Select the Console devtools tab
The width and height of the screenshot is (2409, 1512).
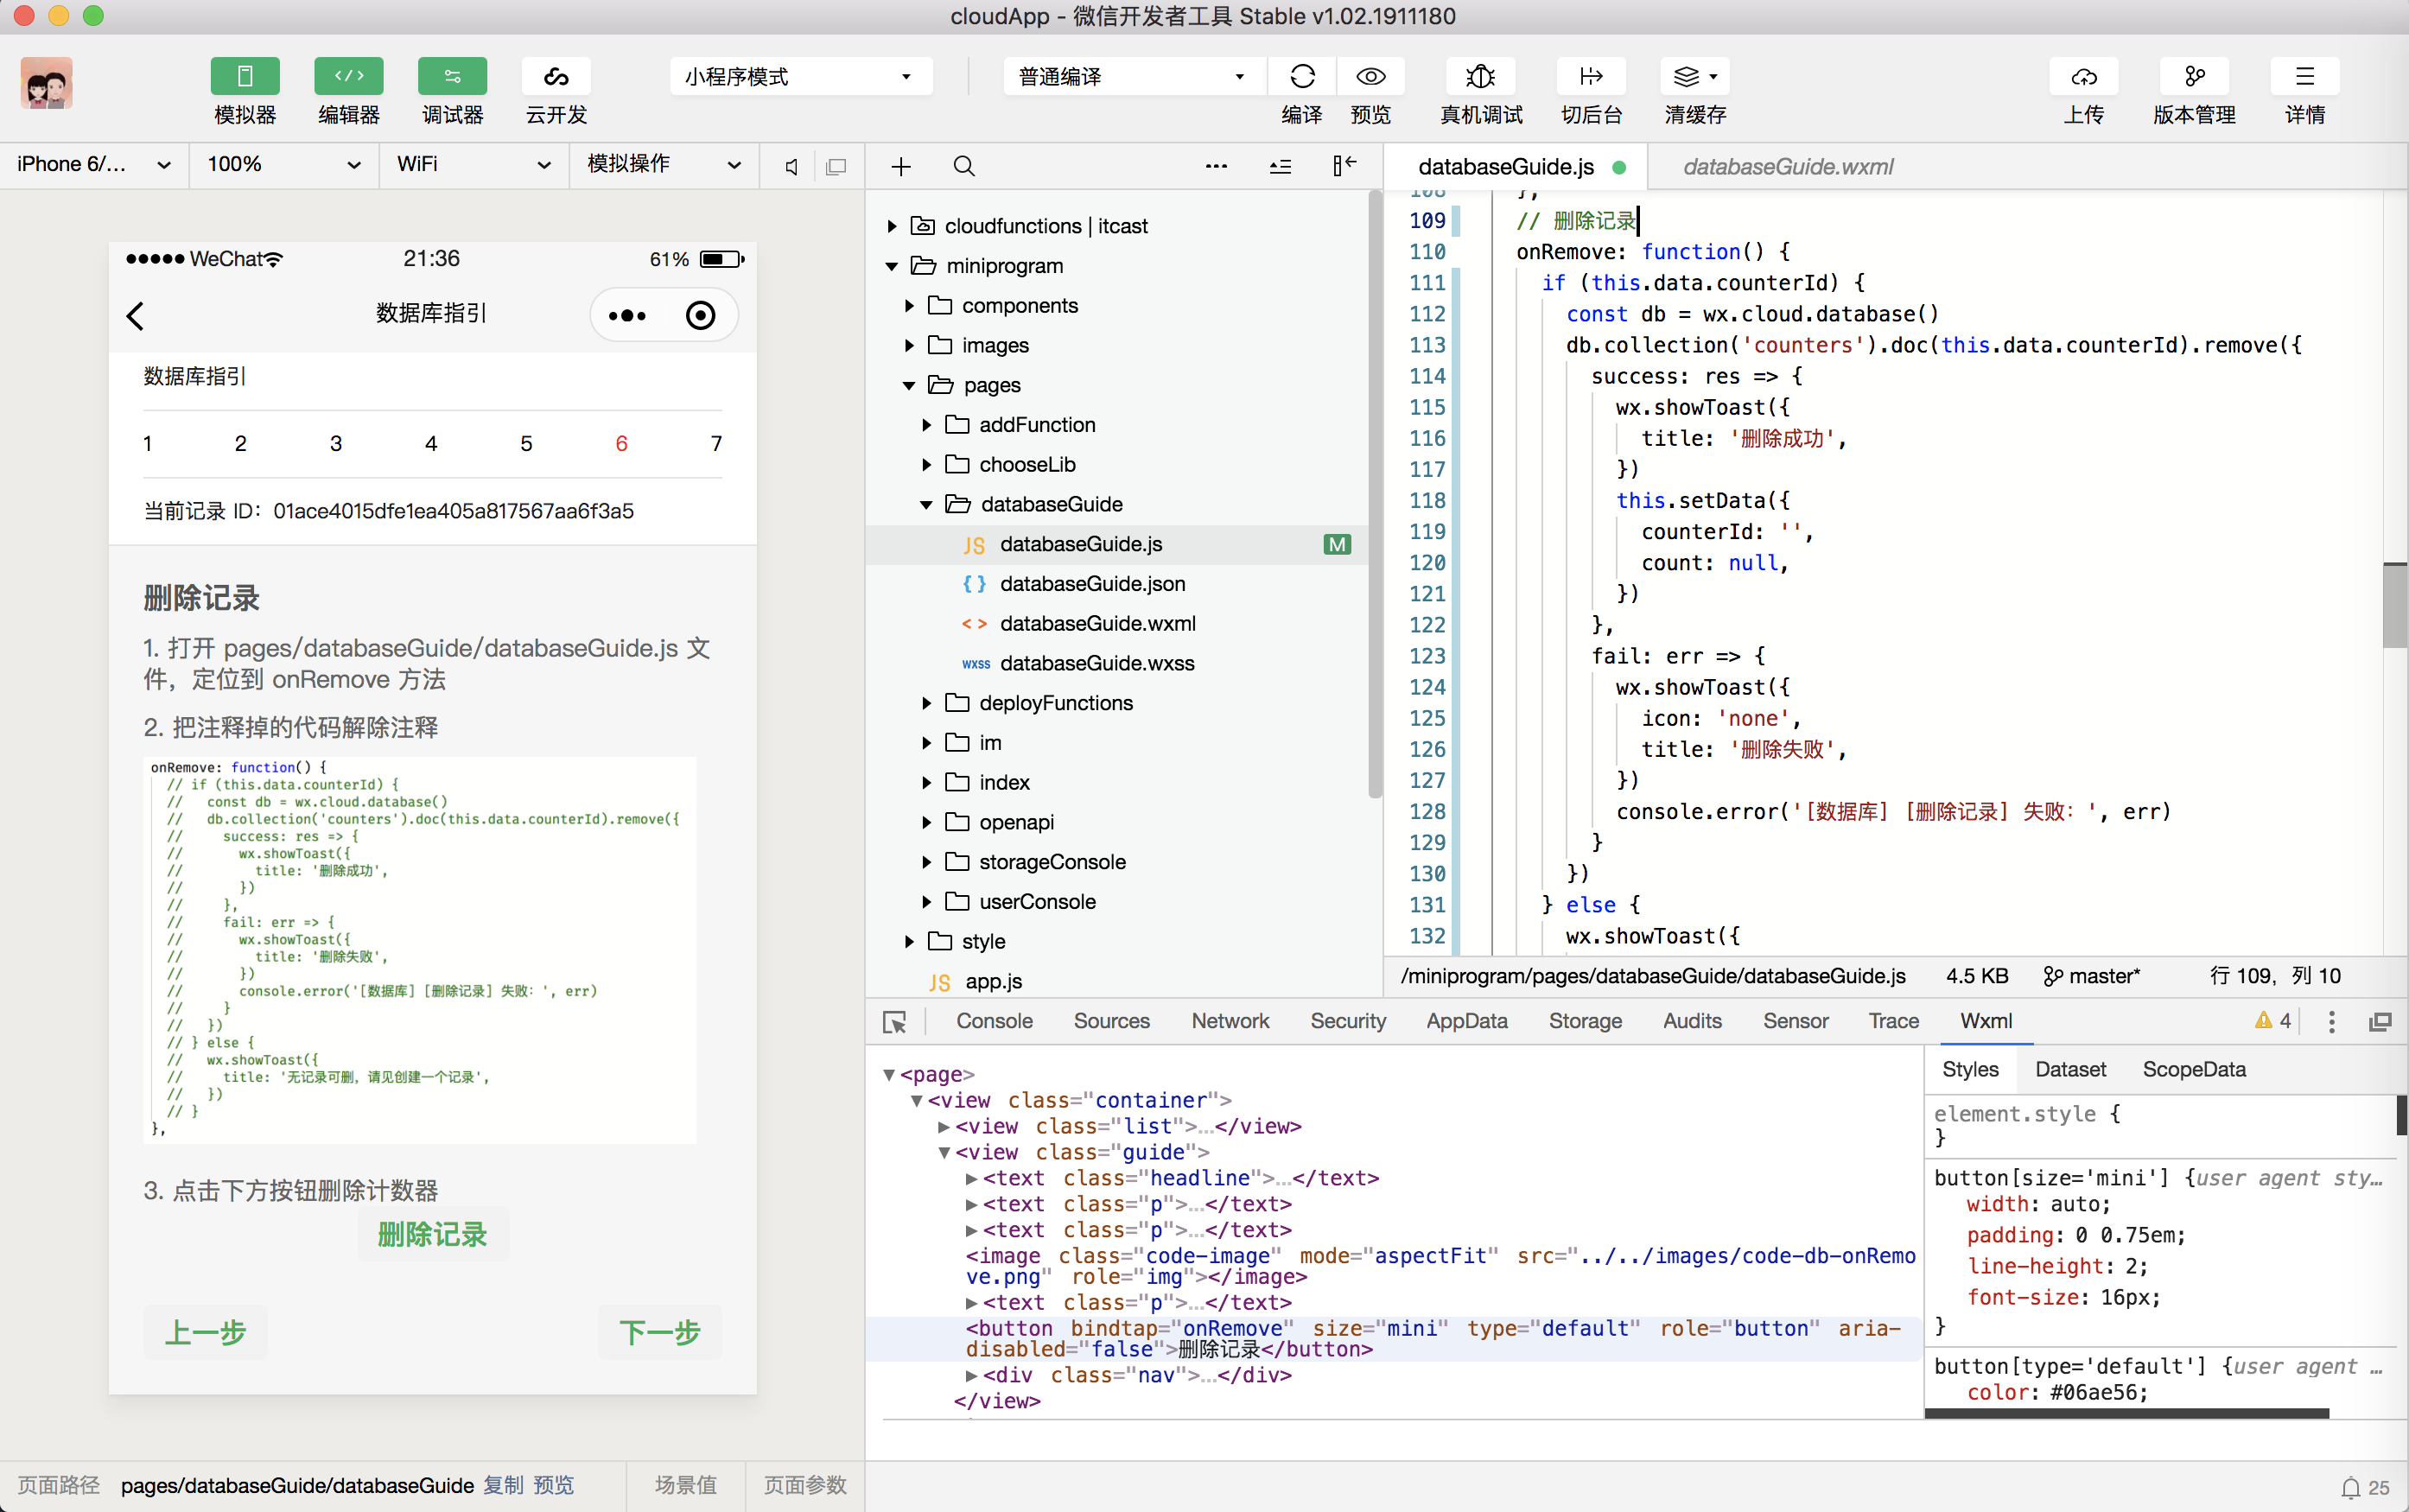[x=994, y=1021]
